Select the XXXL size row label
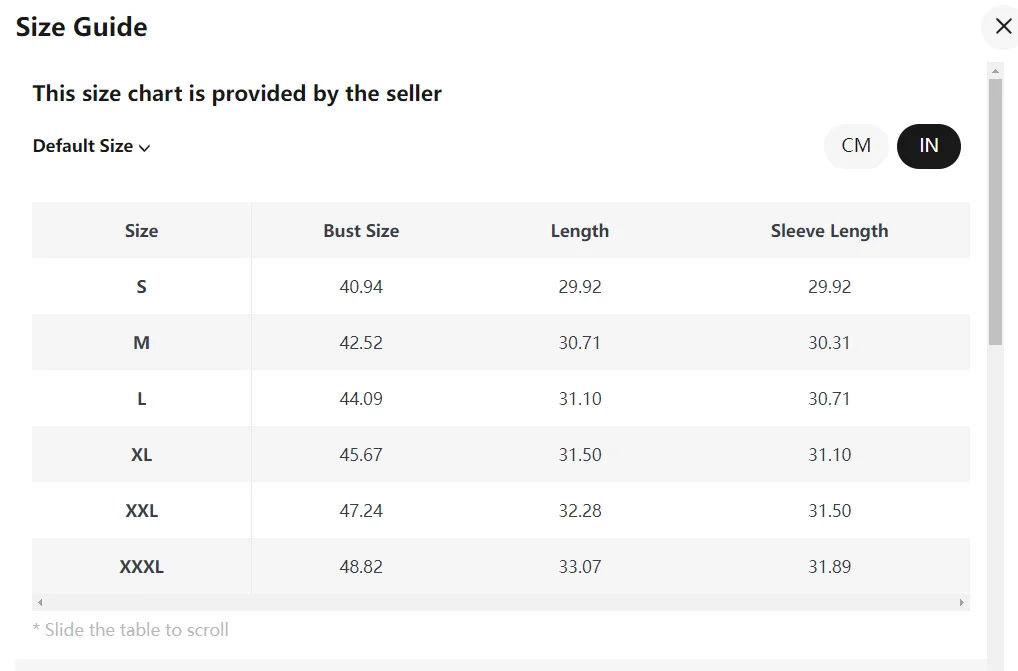1018x671 pixels. [141, 567]
